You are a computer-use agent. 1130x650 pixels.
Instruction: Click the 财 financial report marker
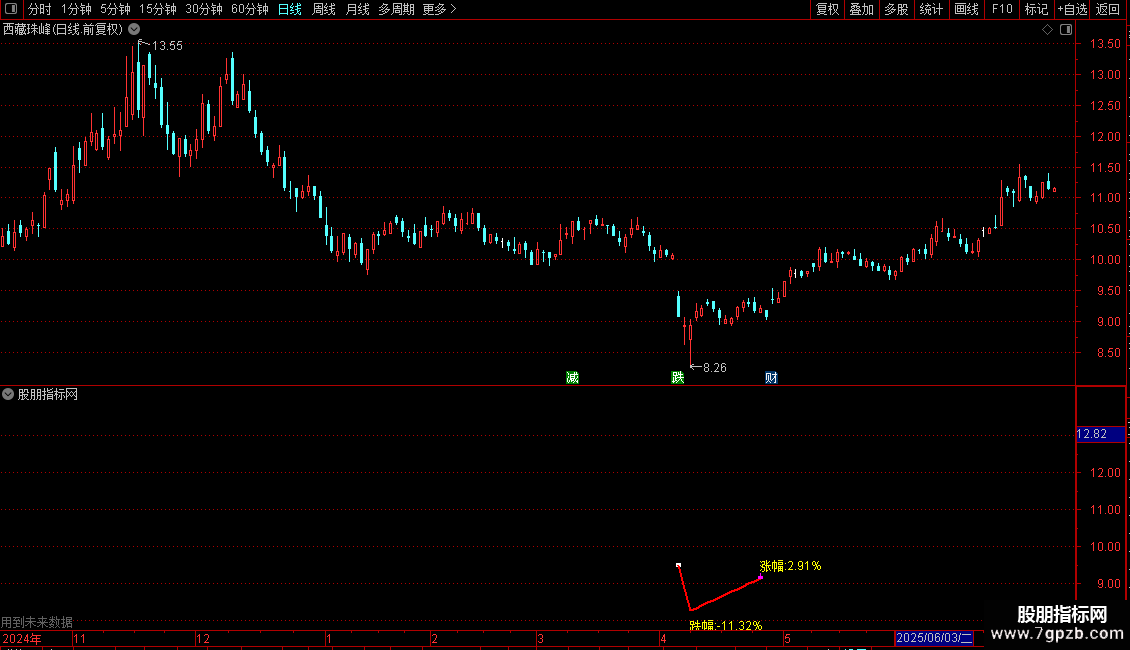coord(771,378)
